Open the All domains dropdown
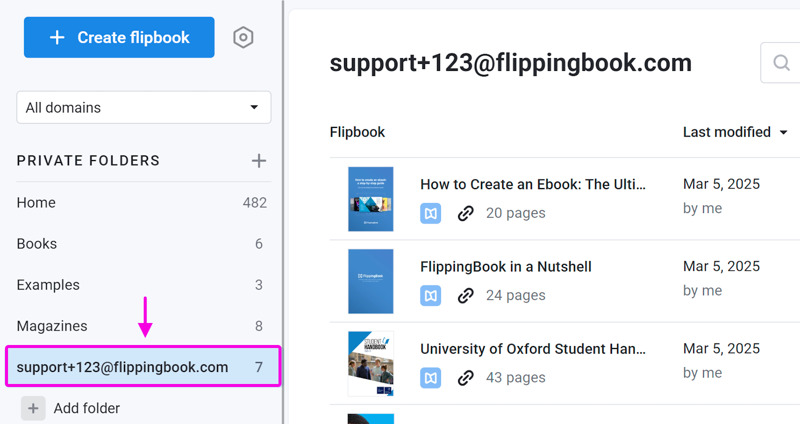 coord(144,107)
